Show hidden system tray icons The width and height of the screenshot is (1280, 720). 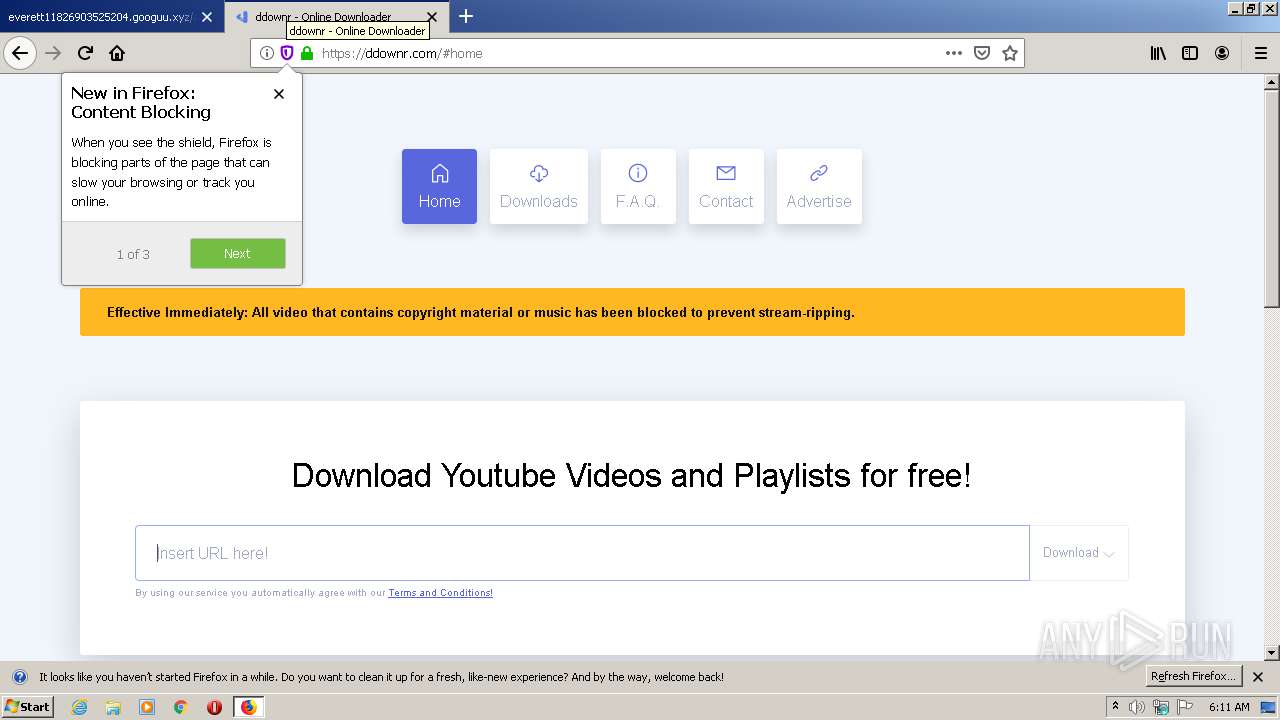[1115, 707]
